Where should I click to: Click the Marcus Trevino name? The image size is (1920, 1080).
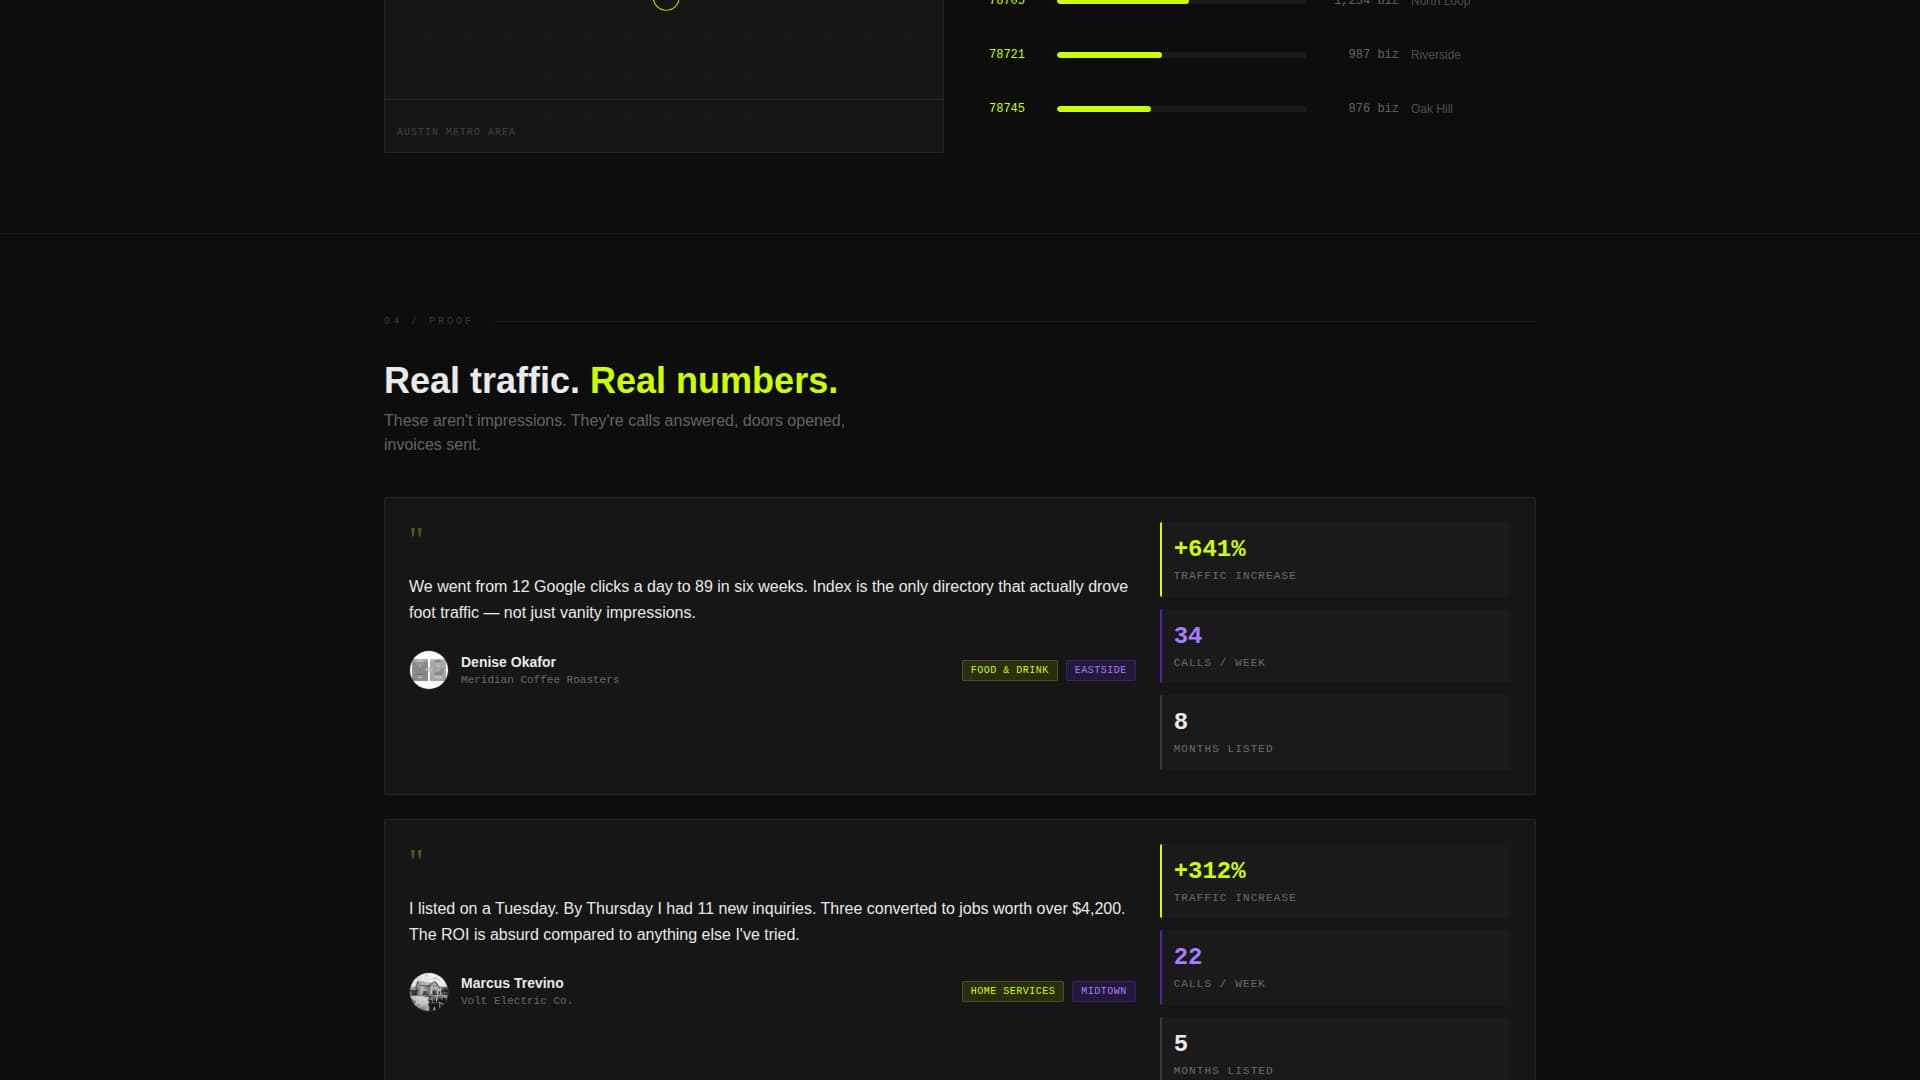tap(512, 983)
